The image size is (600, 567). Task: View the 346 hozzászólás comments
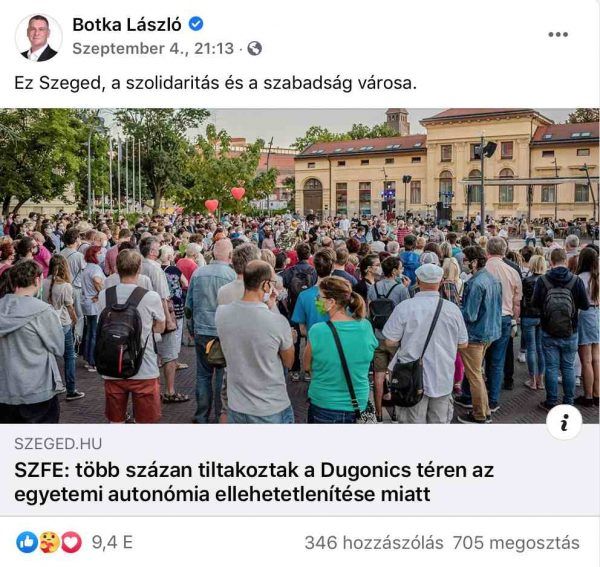point(374,543)
